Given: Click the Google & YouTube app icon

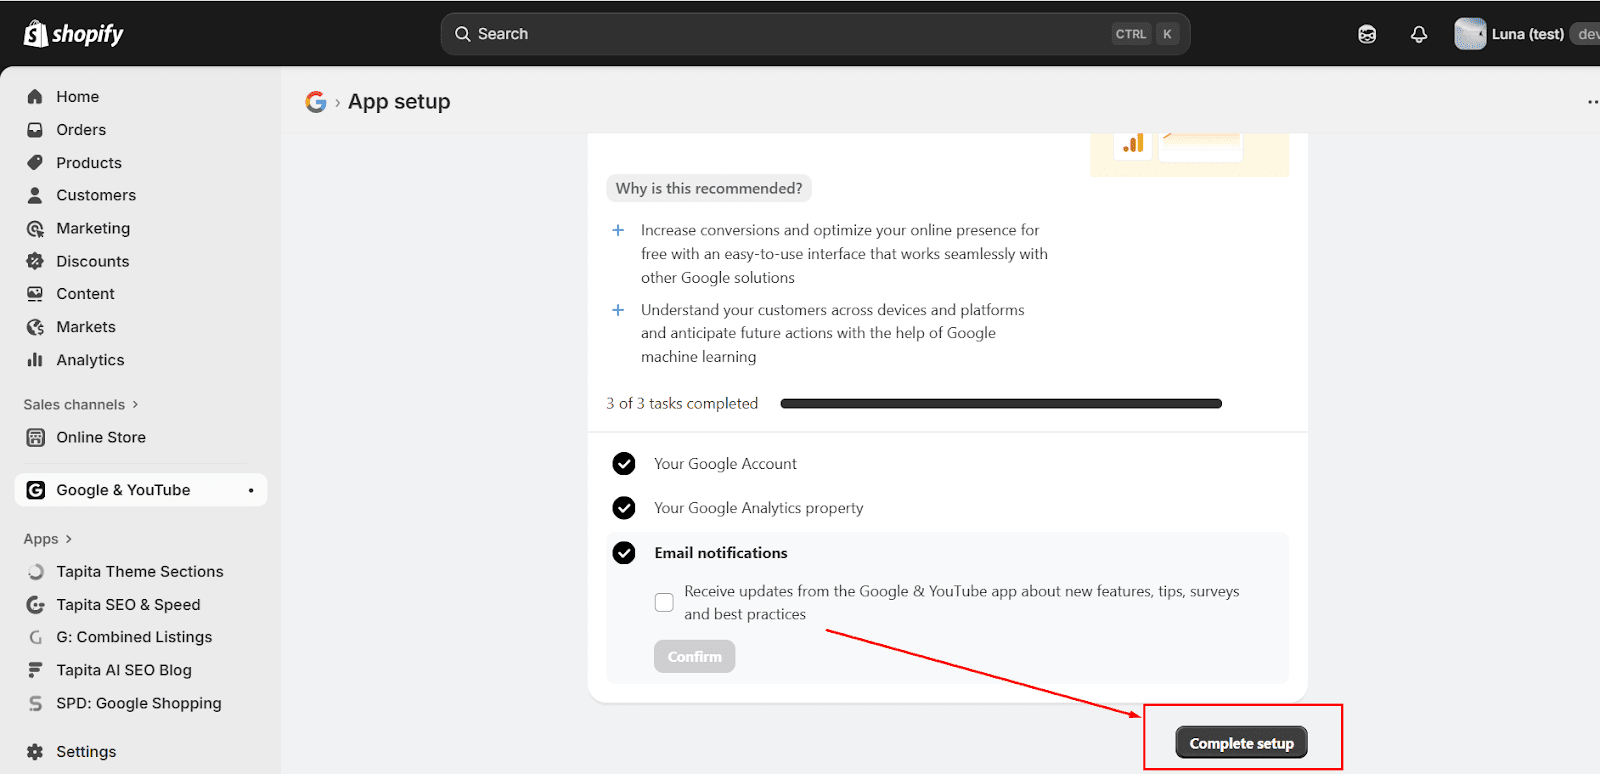Looking at the screenshot, I should [35, 490].
